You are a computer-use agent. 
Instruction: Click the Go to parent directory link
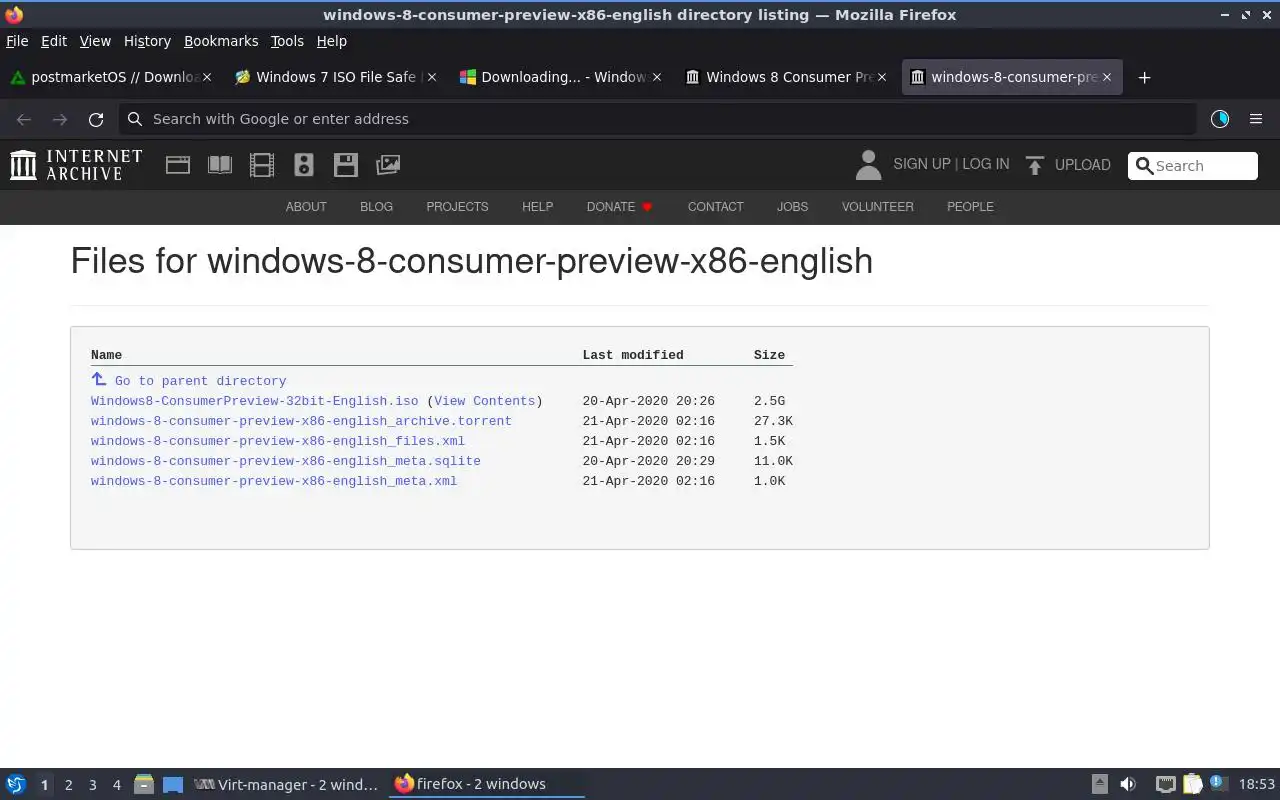pyautogui.click(x=201, y=381)
